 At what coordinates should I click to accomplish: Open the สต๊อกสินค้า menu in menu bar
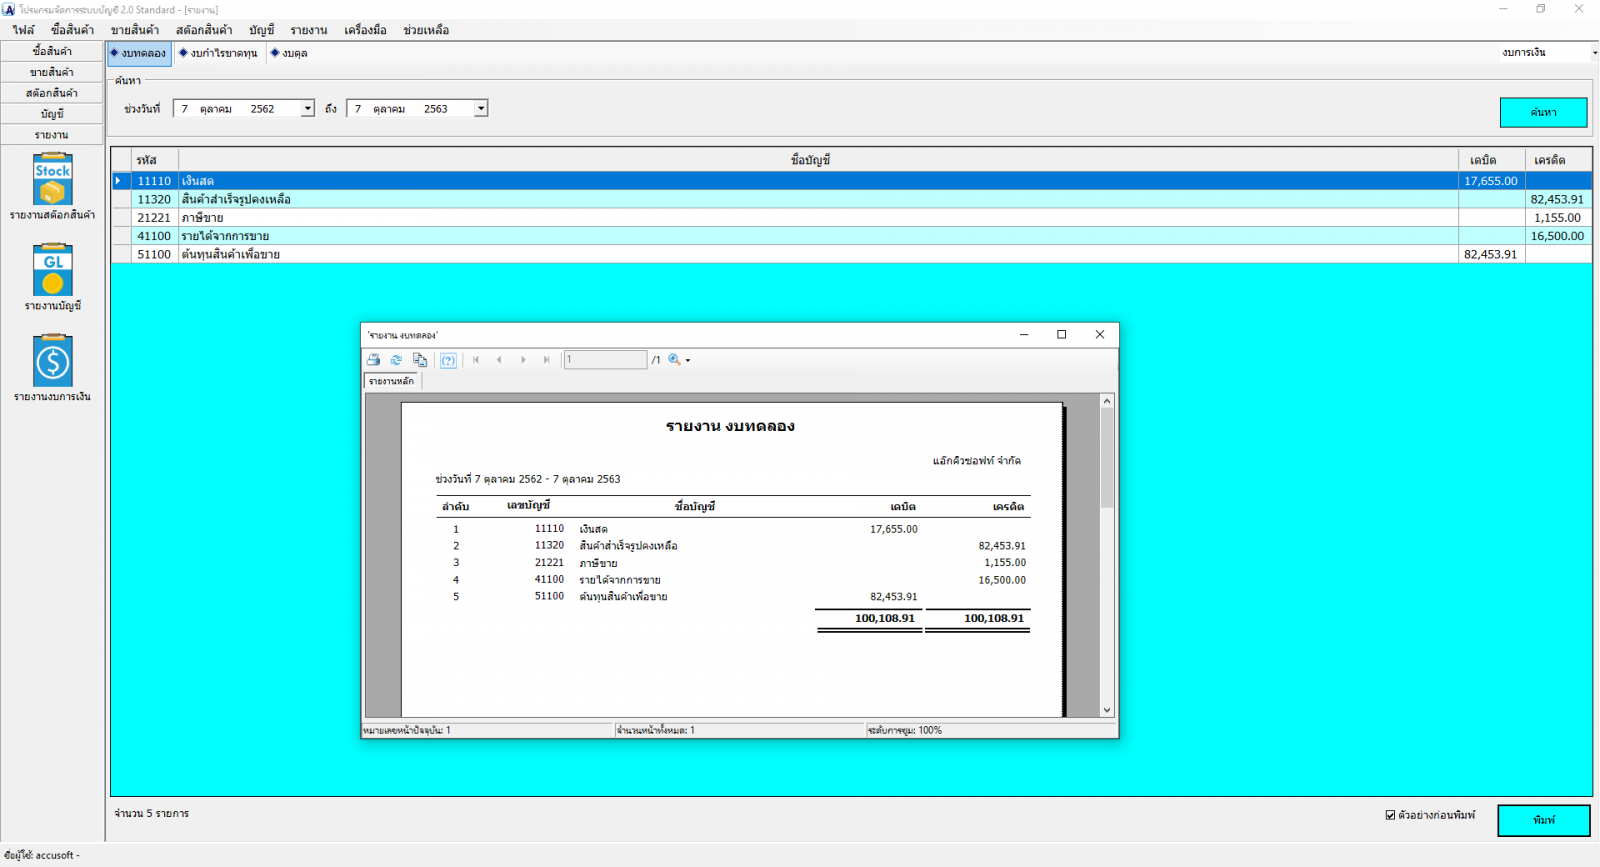point(204,30)
